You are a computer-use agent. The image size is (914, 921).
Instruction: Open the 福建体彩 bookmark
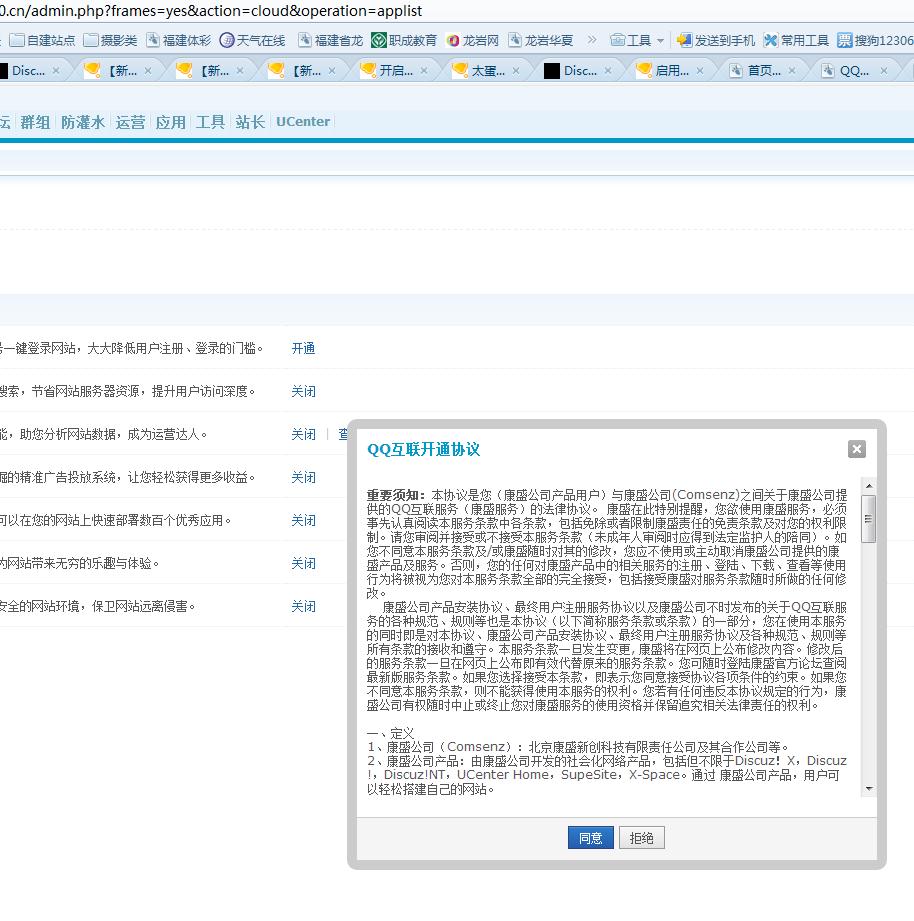click(179, 41)
